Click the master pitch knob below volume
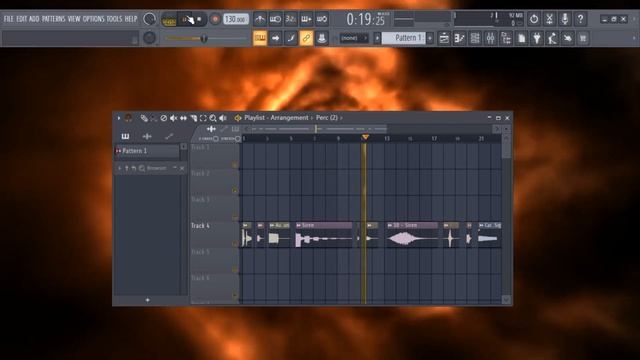640x360 pixels. click(x=149, y=38)
